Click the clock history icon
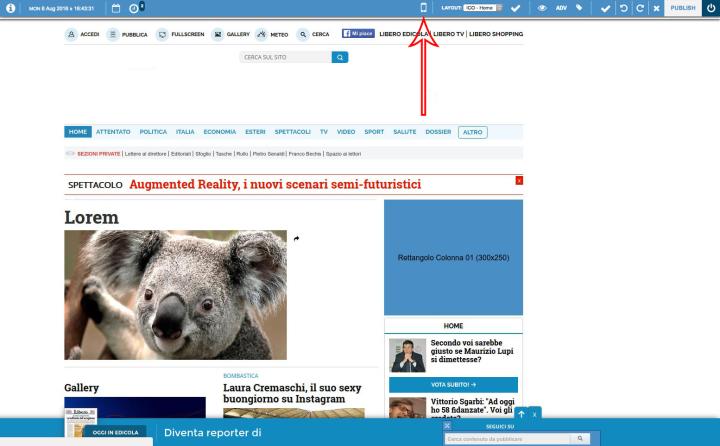Viewport: 720px width, 446px height. click(x=134, y=8)
